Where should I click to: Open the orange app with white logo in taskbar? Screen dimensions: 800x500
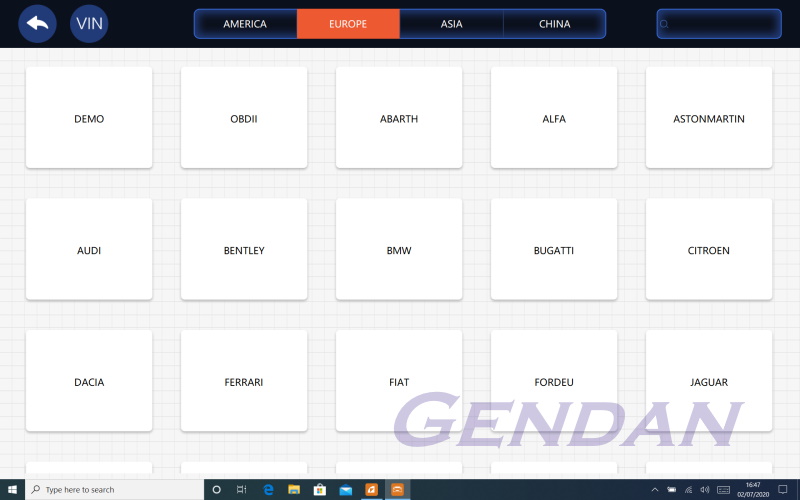pyautogui.click(x=371, y=490)
